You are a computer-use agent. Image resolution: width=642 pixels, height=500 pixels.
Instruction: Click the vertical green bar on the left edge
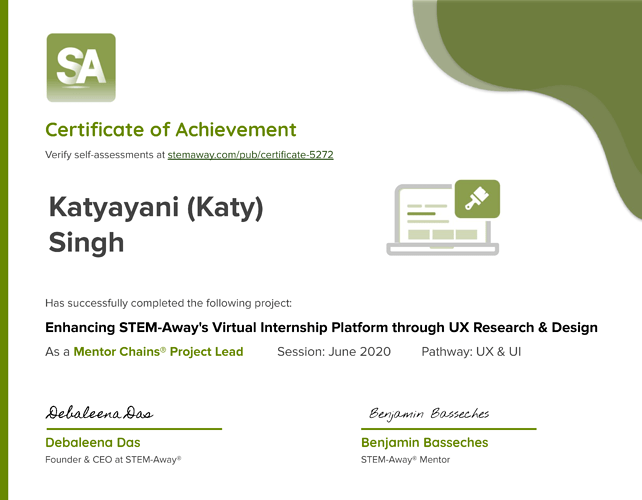(4, 250)
